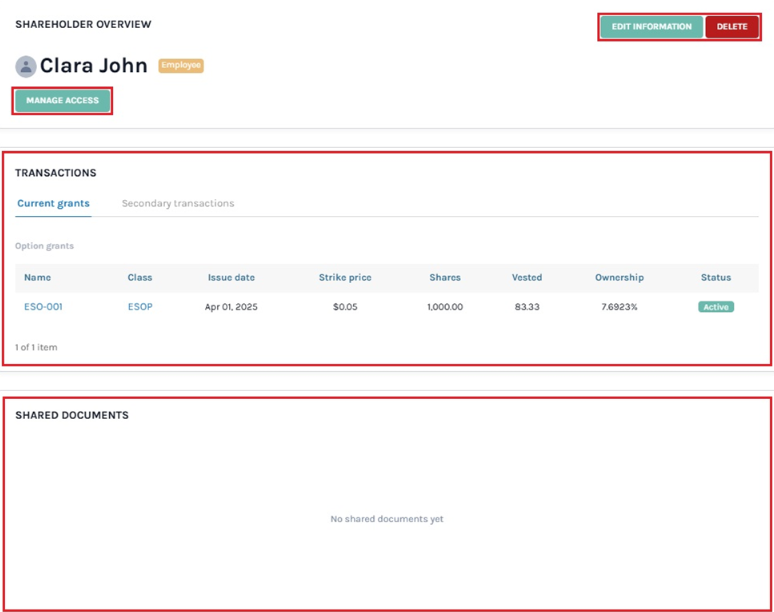The image size is (774, 612).
Task: Sort by the Ownership column header
Action: click(x=619, y=277)
